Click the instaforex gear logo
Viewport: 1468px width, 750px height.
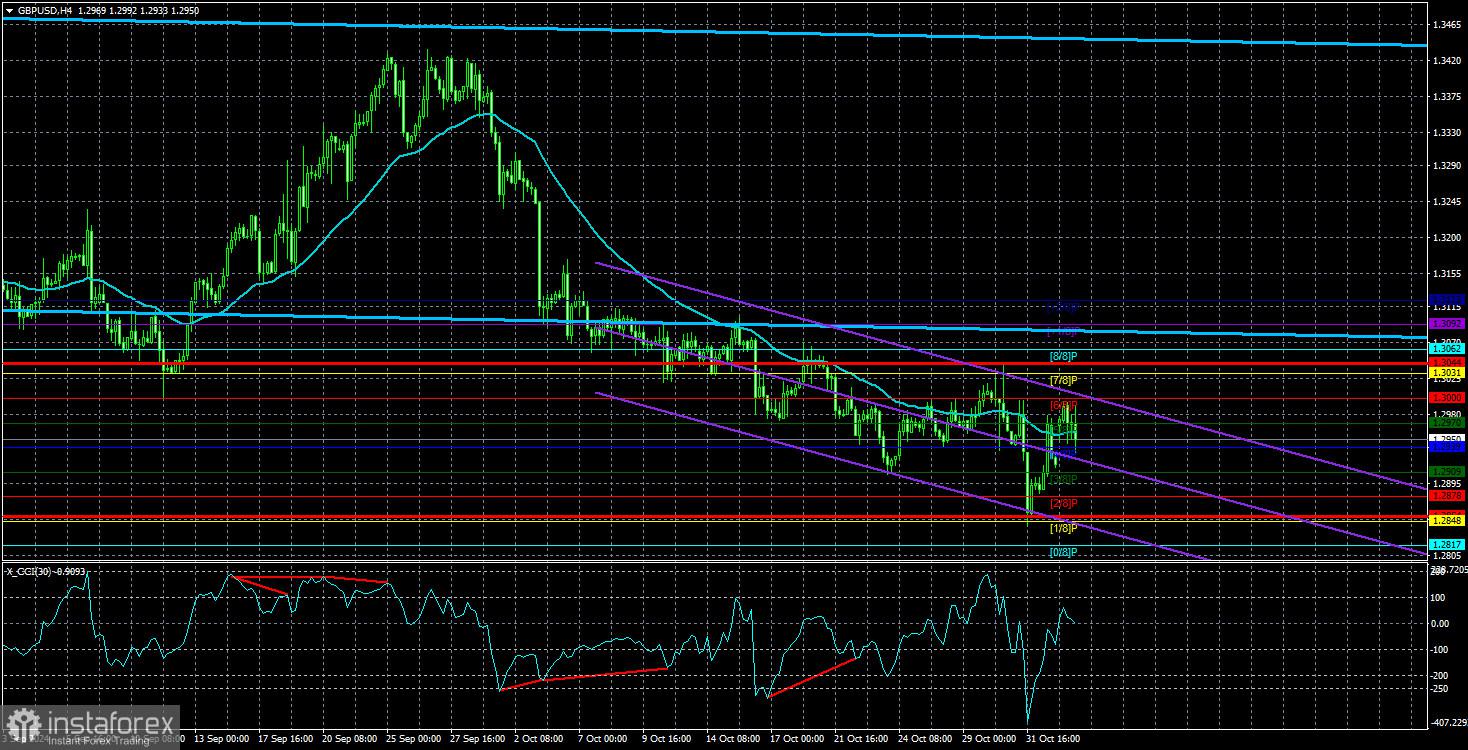tap(23, 725)
